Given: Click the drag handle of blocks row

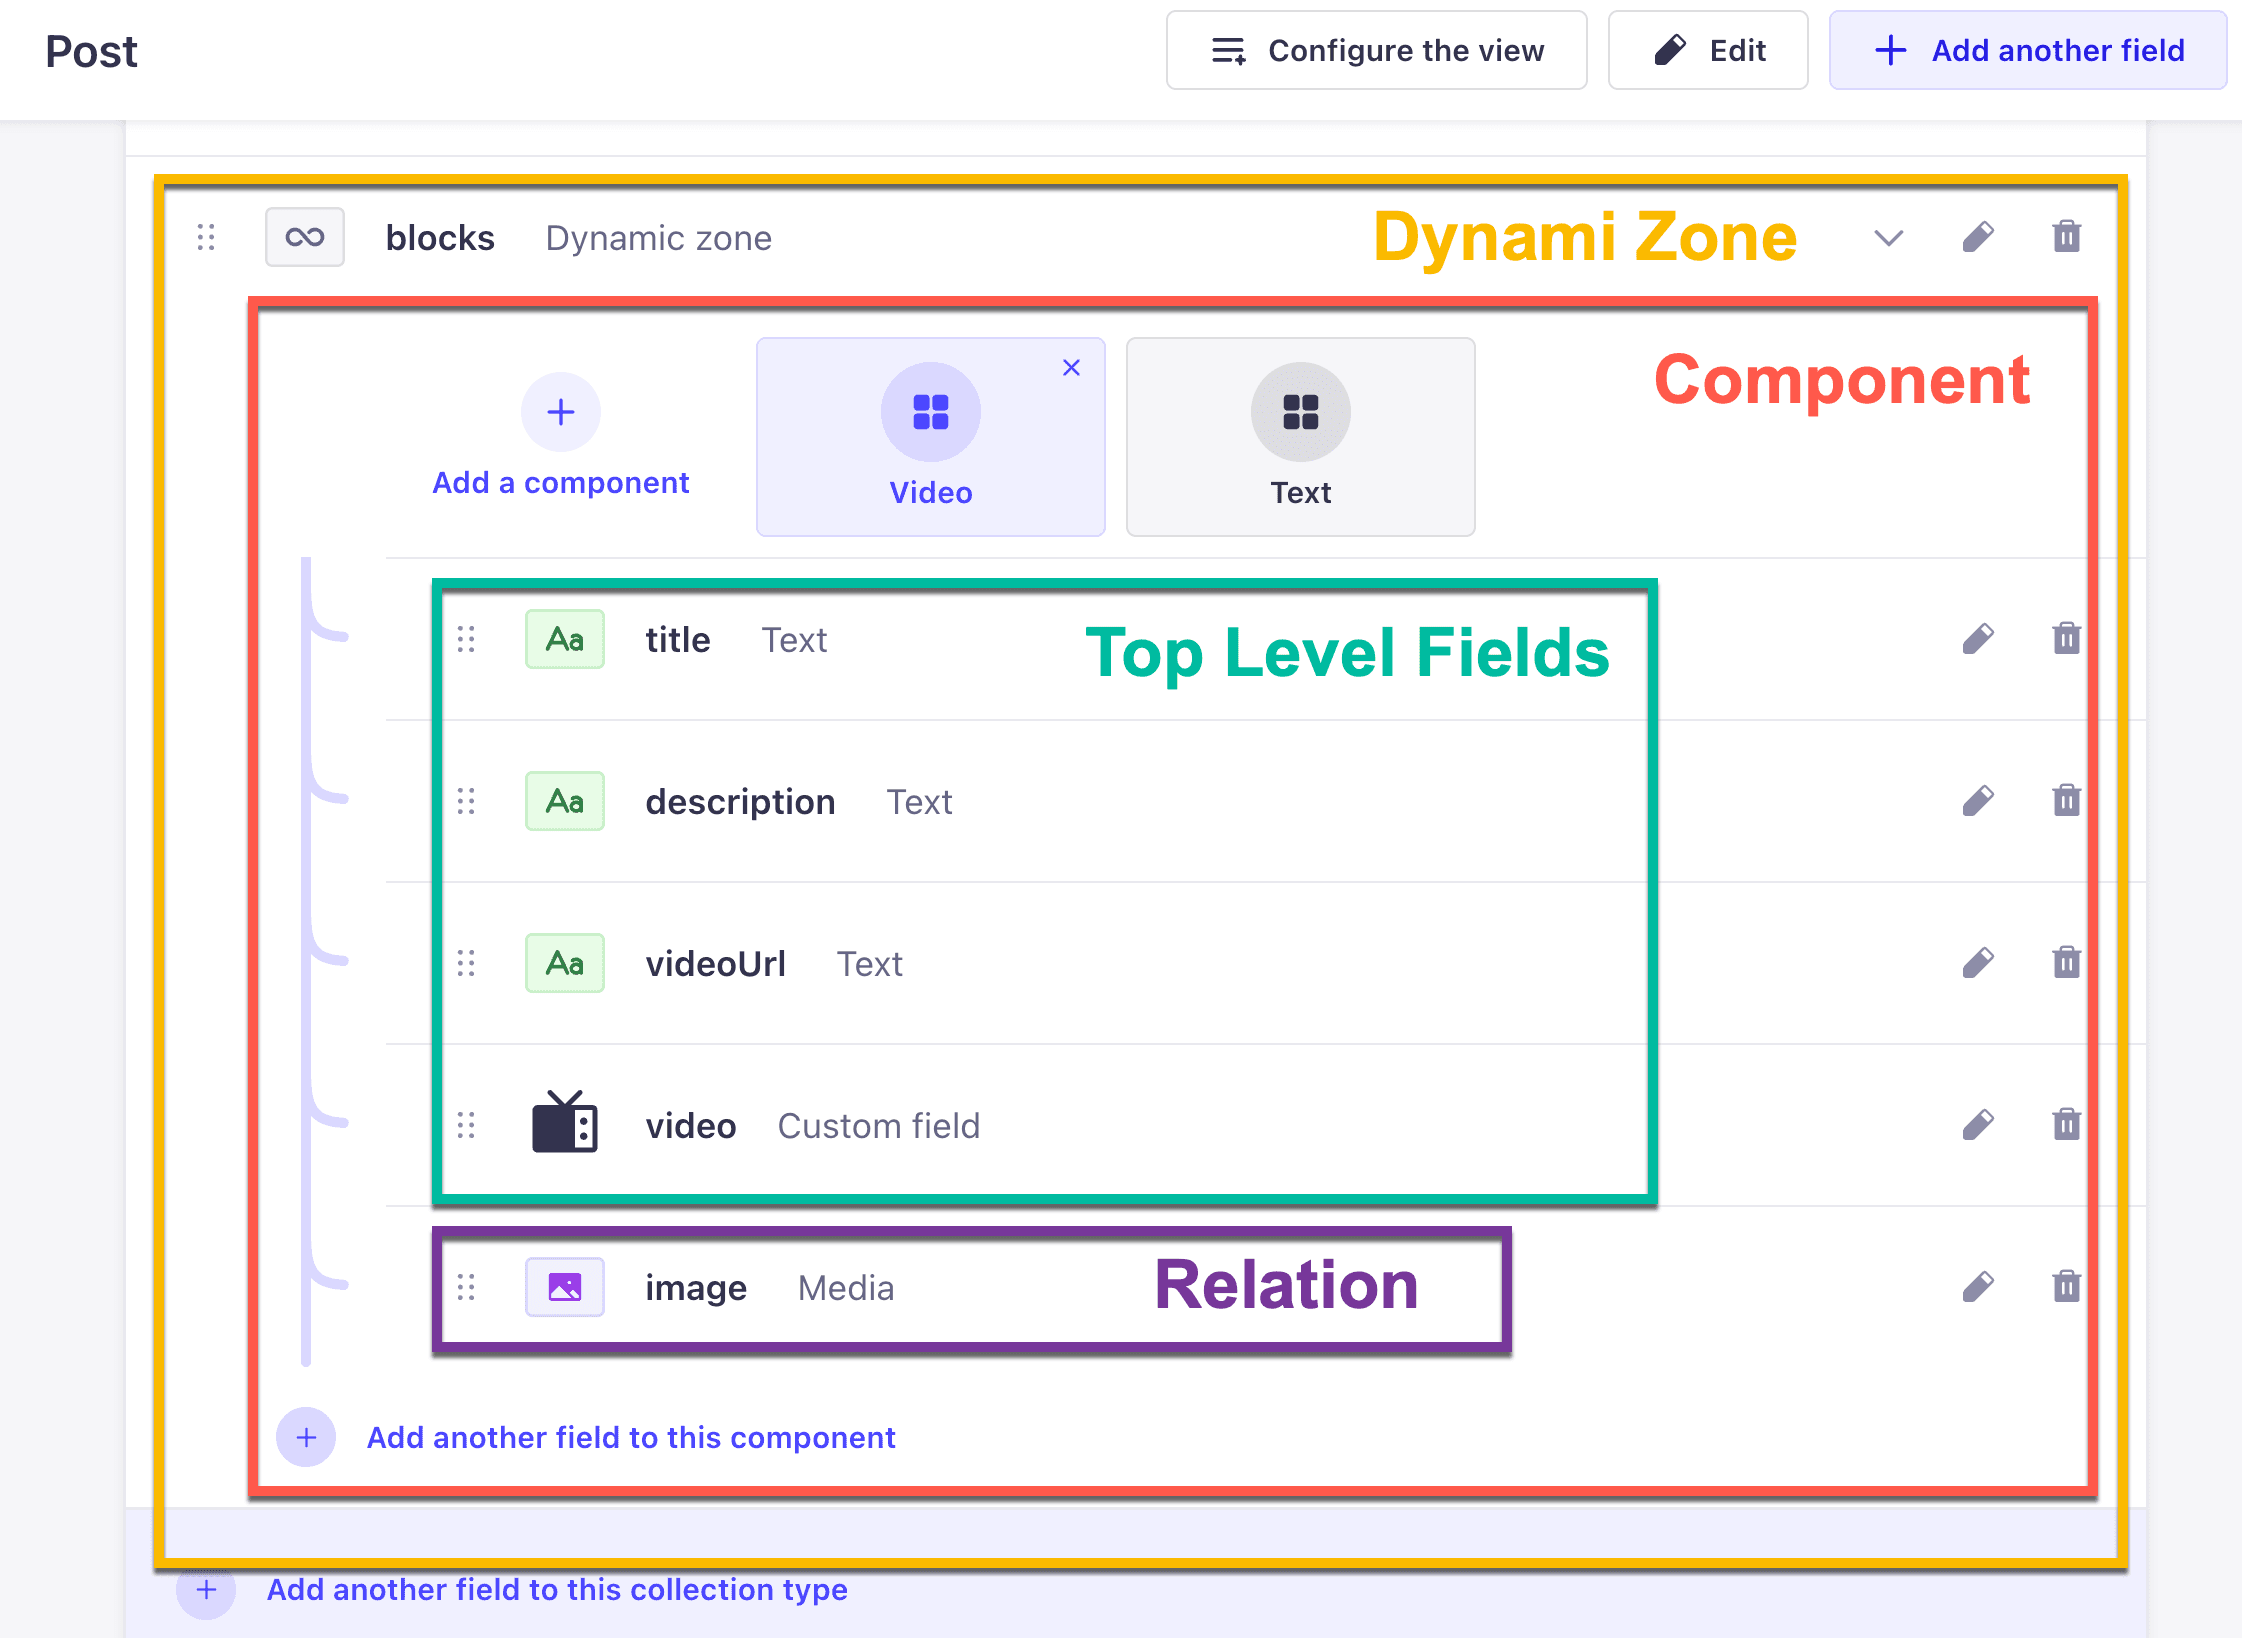Looking at the screenshot, I should 206,237.
